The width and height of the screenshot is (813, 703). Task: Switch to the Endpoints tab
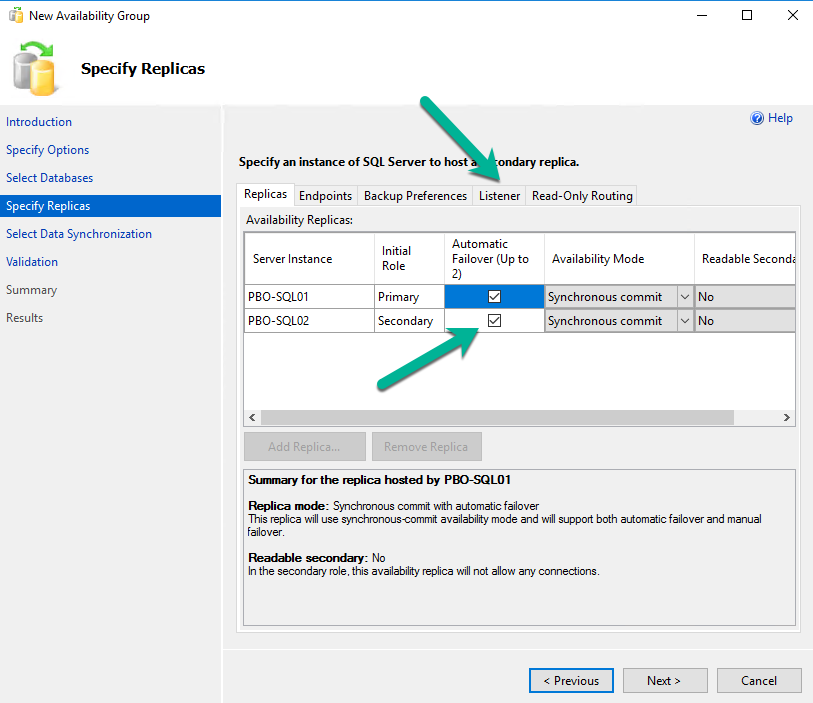[325, 195]
